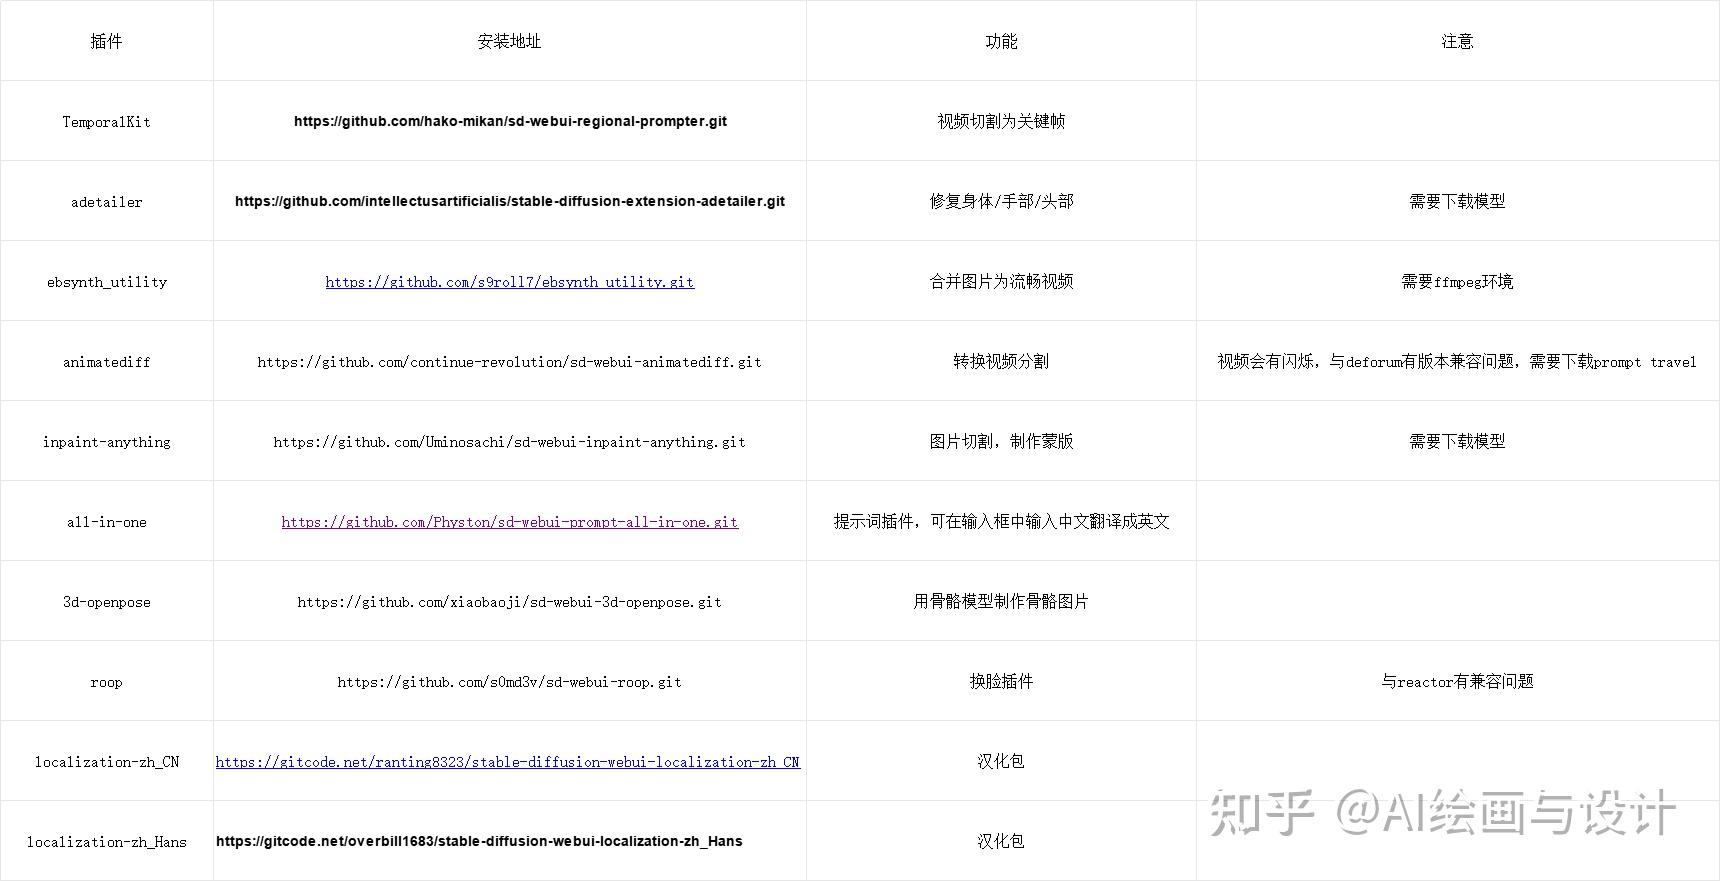Screen dimensions: 1720x881
Task: Open the ebsynth_utility GitHub link
Action: coord(510,282)
